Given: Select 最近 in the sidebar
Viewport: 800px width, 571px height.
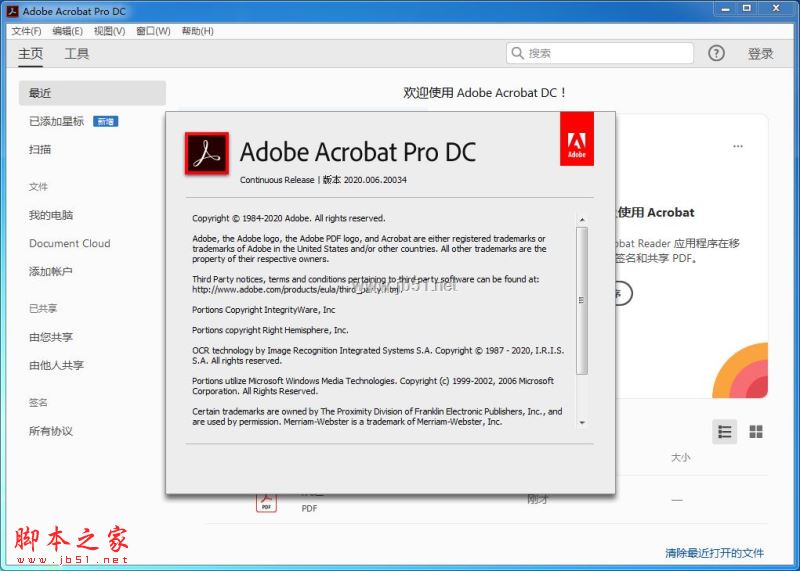Looking at the screenshot, I should tap(92, 93).
